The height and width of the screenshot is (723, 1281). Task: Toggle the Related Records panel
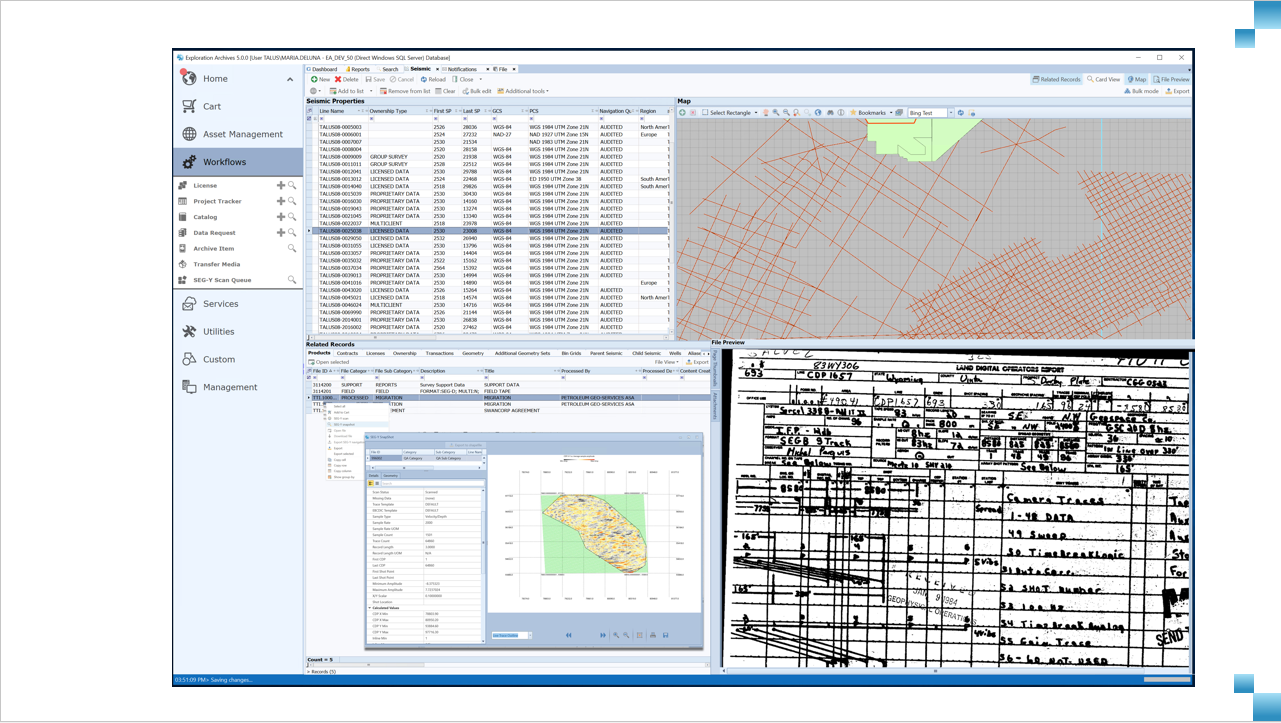pos(1056,79)
